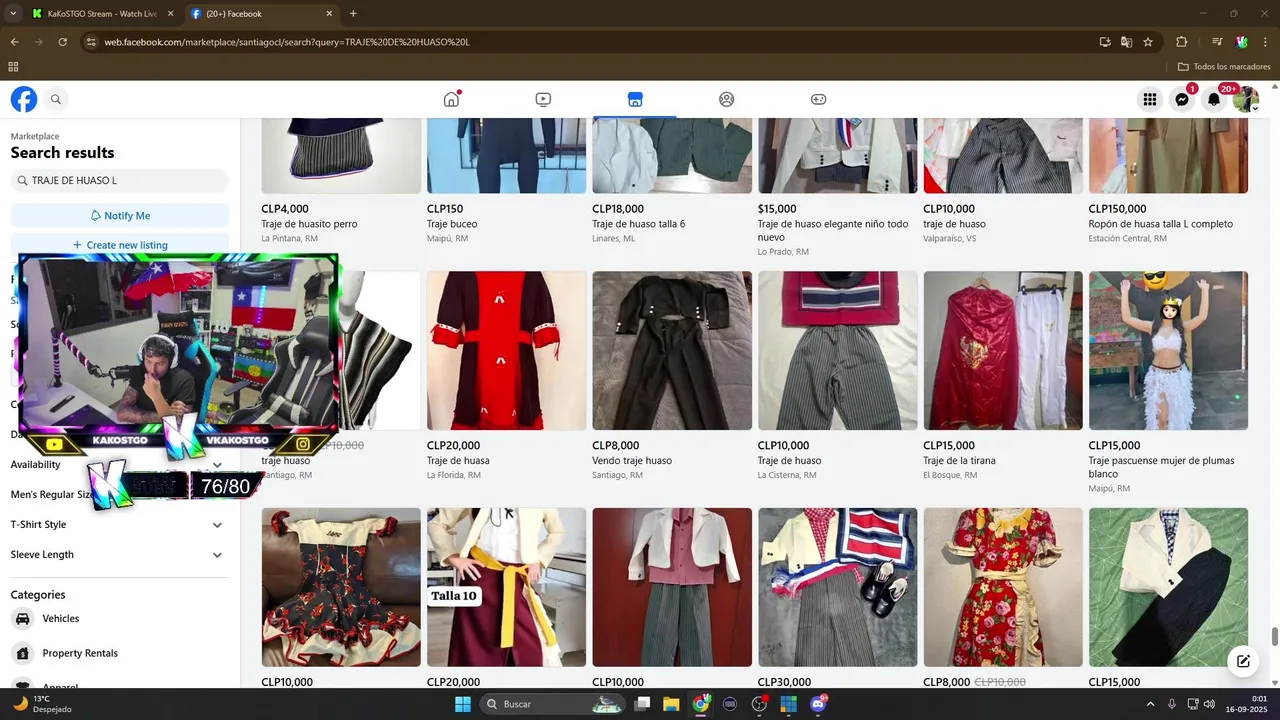The height and width of the screenshot is (720, 1280).
Task: Open the Gaming tab in top navigation
Action: 818,99
